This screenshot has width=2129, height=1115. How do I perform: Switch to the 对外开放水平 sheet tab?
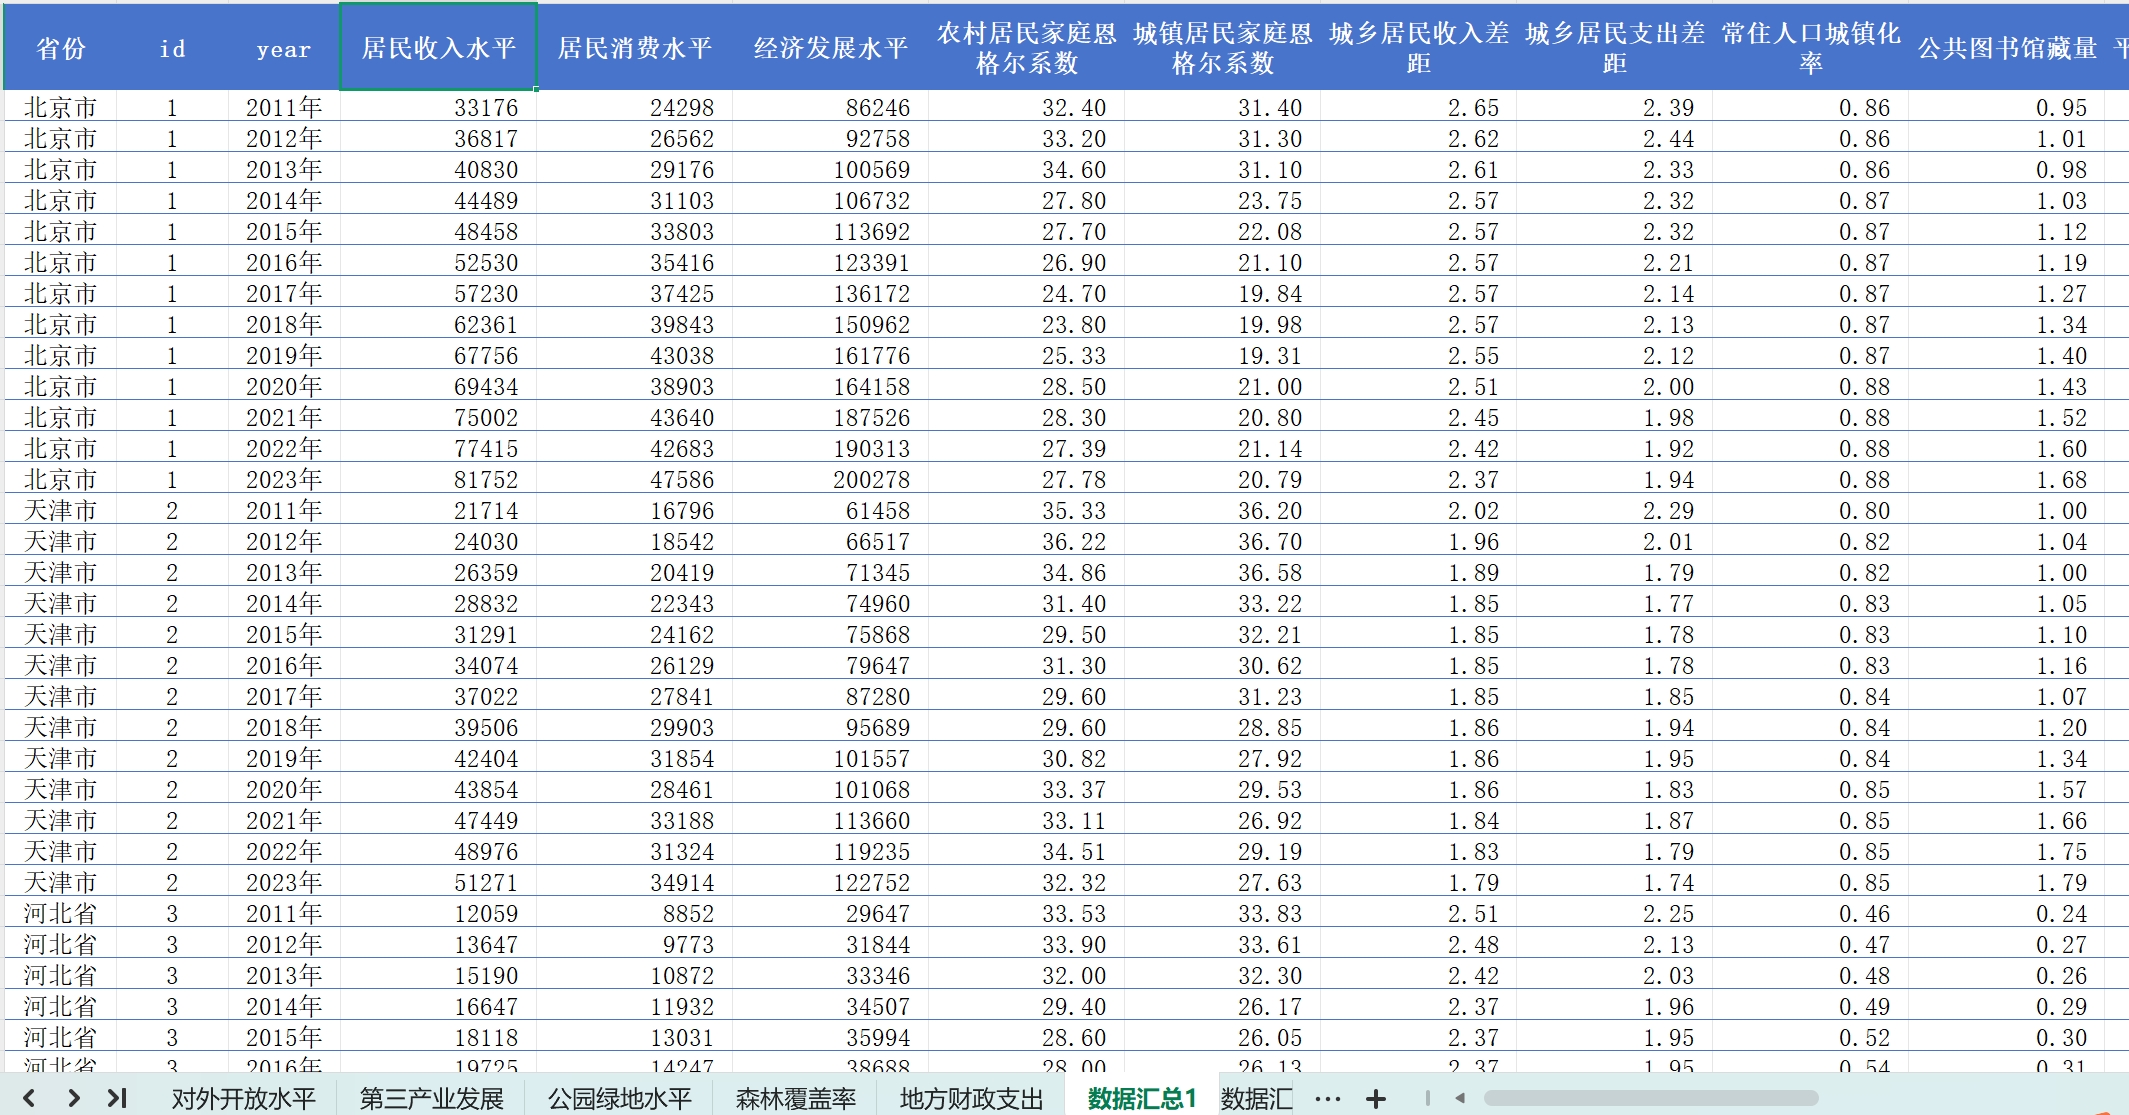(x=243, y=1099)
